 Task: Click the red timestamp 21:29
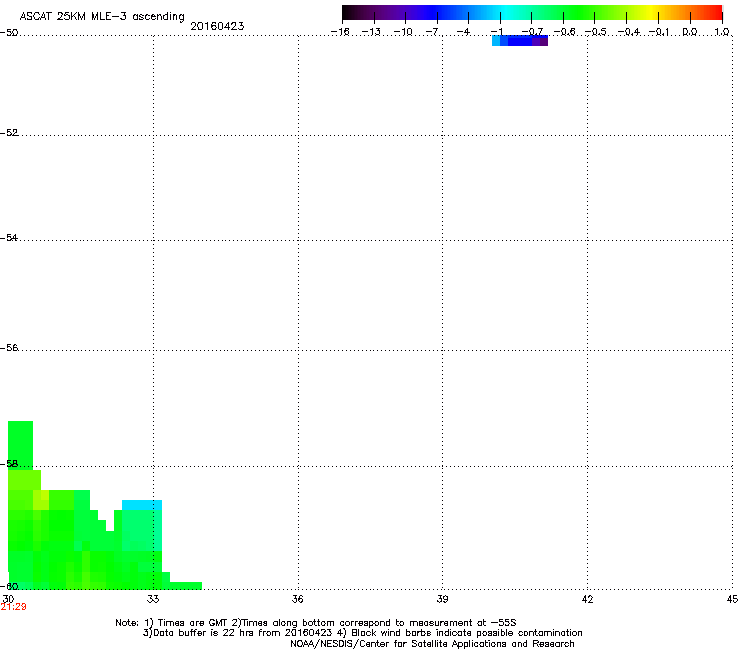pos(13,607)
